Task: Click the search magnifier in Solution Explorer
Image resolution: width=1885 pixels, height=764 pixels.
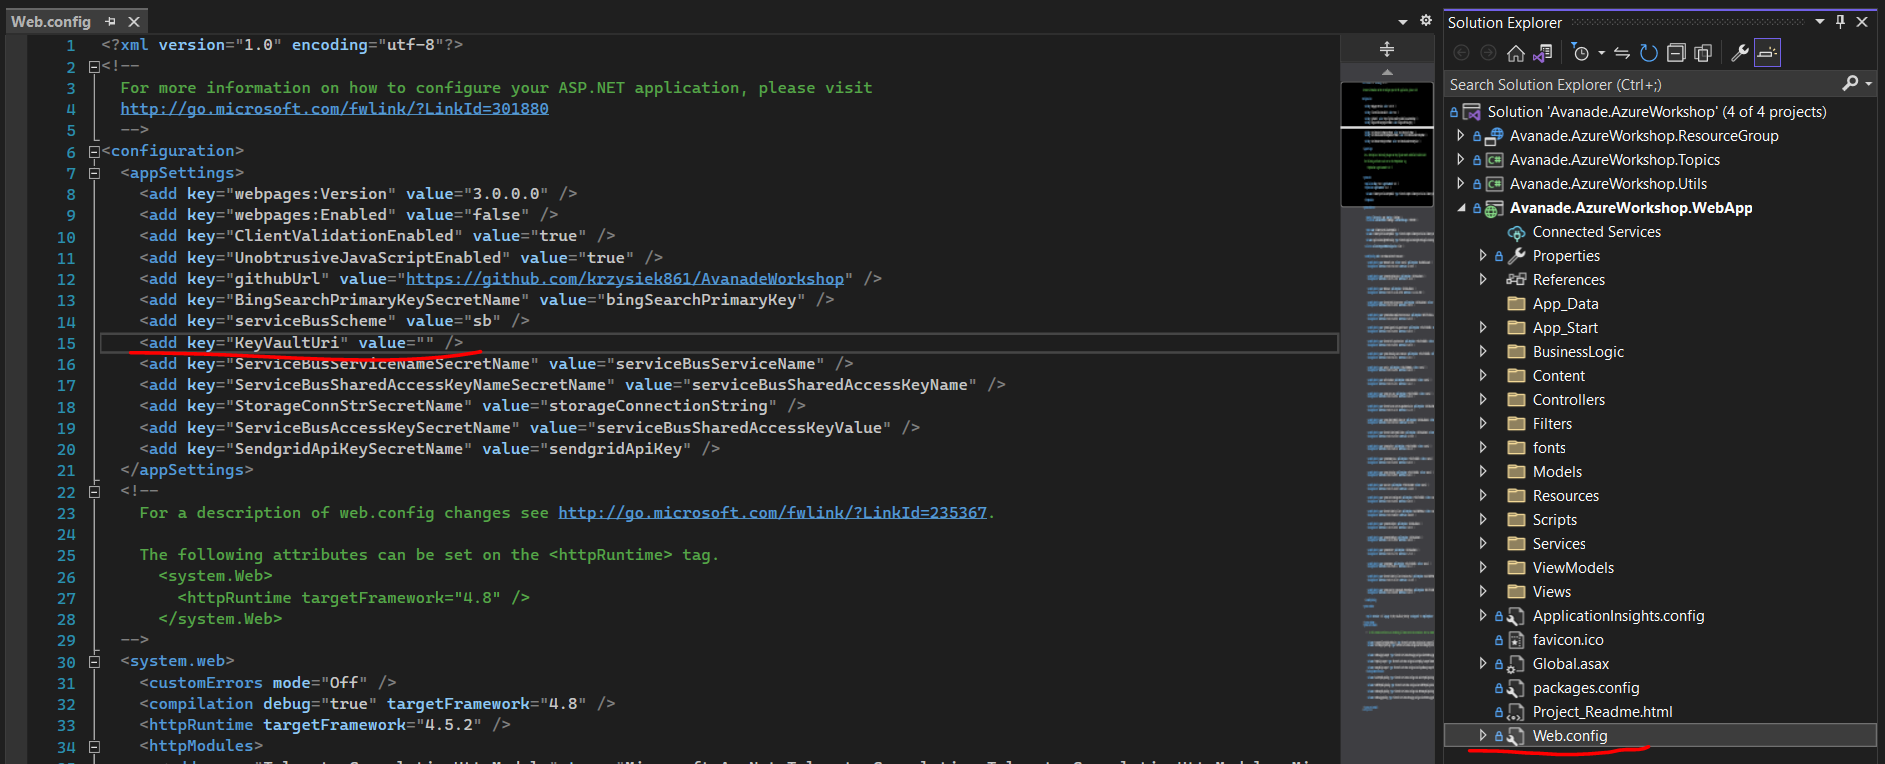Action: coord(1850,84)
